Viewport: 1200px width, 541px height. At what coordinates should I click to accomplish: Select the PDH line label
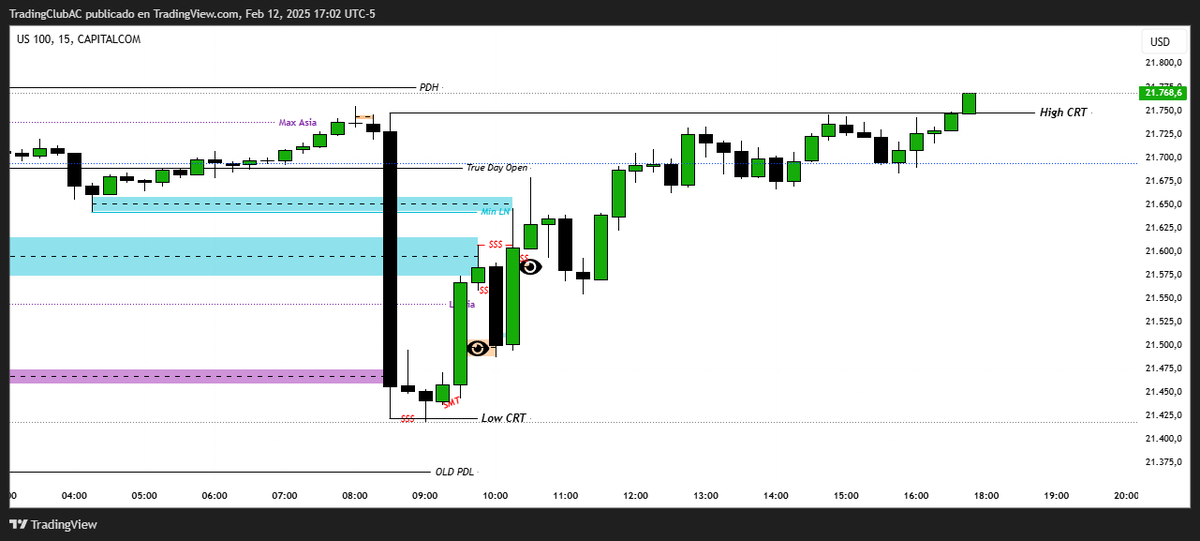pyautogui.click(x=429, y=88)
